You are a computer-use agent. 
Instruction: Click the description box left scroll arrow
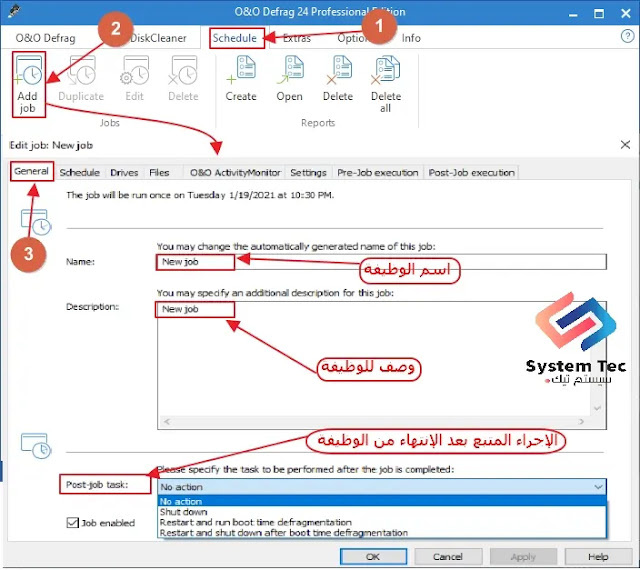[167, 422]
